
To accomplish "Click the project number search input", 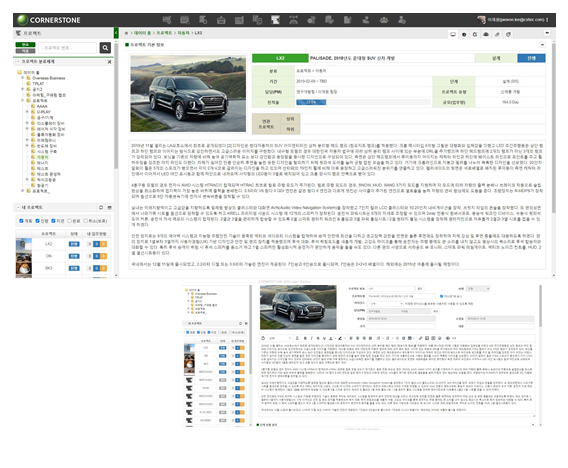I will coord(68,48).
